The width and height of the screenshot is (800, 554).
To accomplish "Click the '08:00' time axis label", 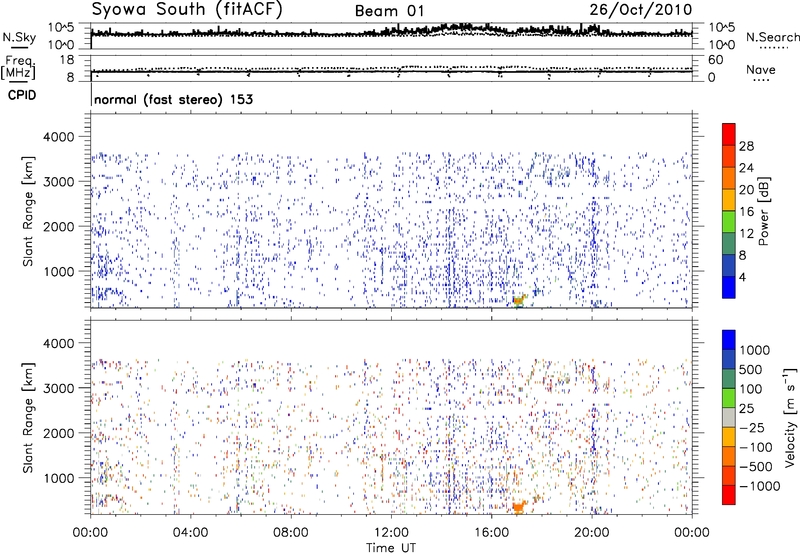I will (x=291, y=533).
